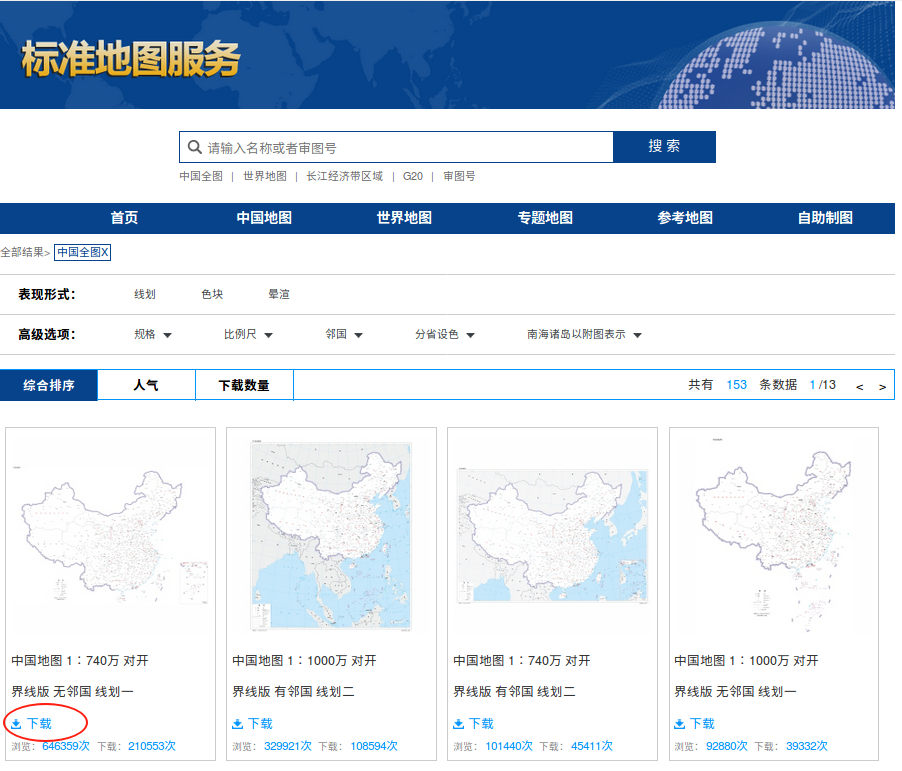
Task: Remove the 中国全图 filter tag
Action: coord(105,253)
